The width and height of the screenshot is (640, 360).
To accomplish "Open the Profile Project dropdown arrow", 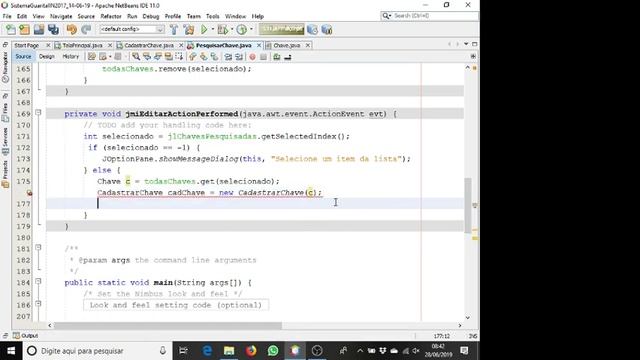I will (251, 29).
